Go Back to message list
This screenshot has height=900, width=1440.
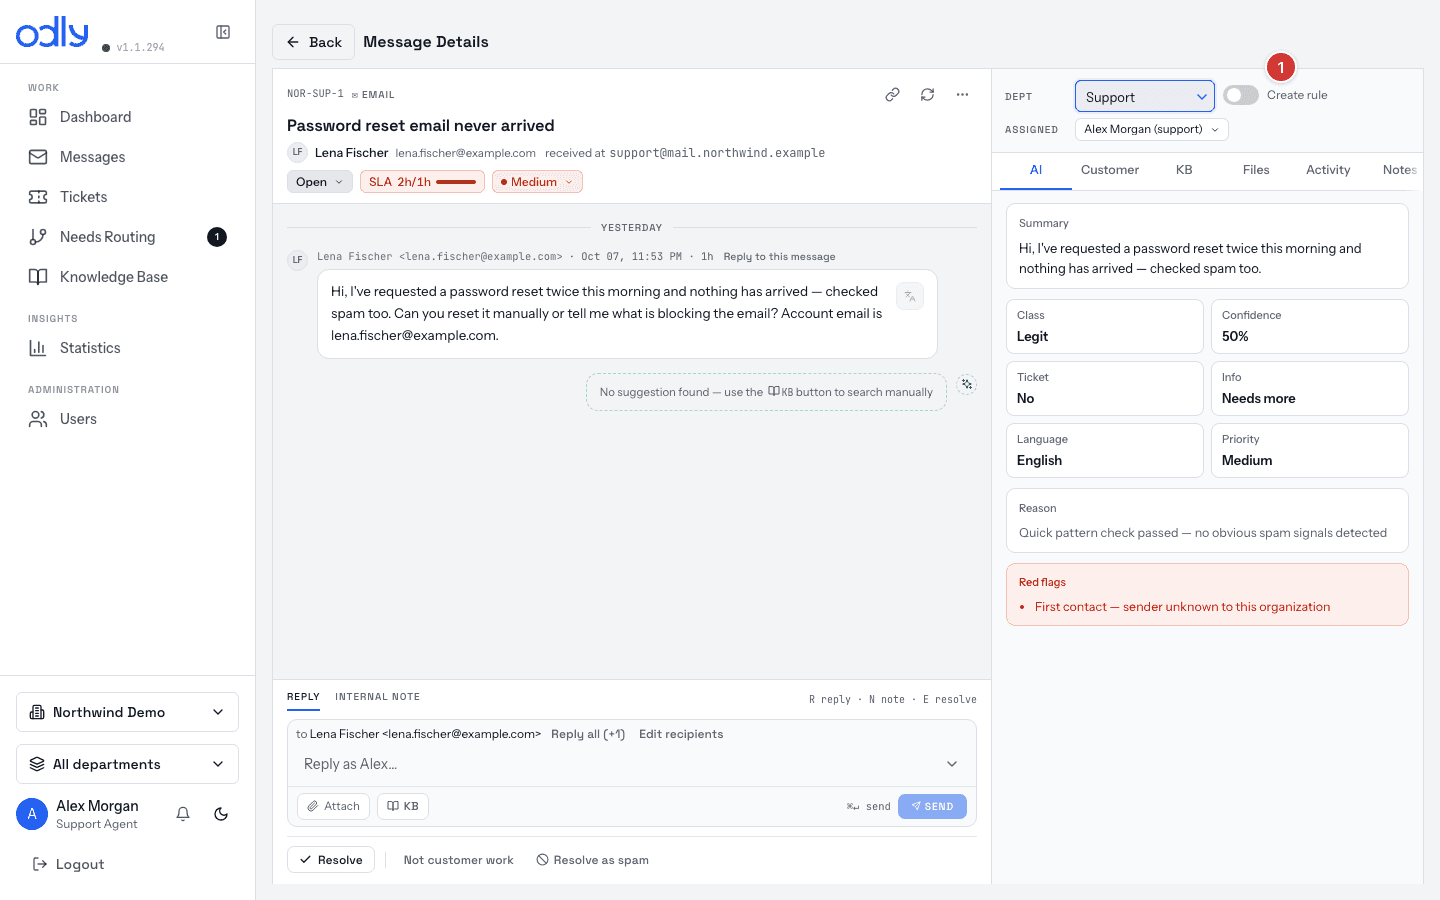click(x=314, y=42)
